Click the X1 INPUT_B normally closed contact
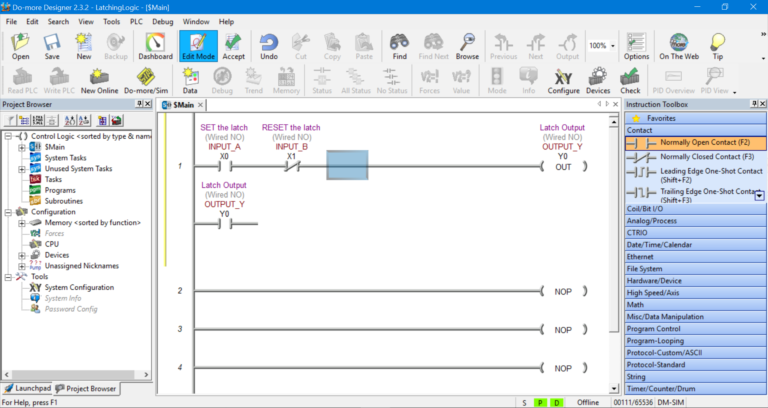 (292, 166)
